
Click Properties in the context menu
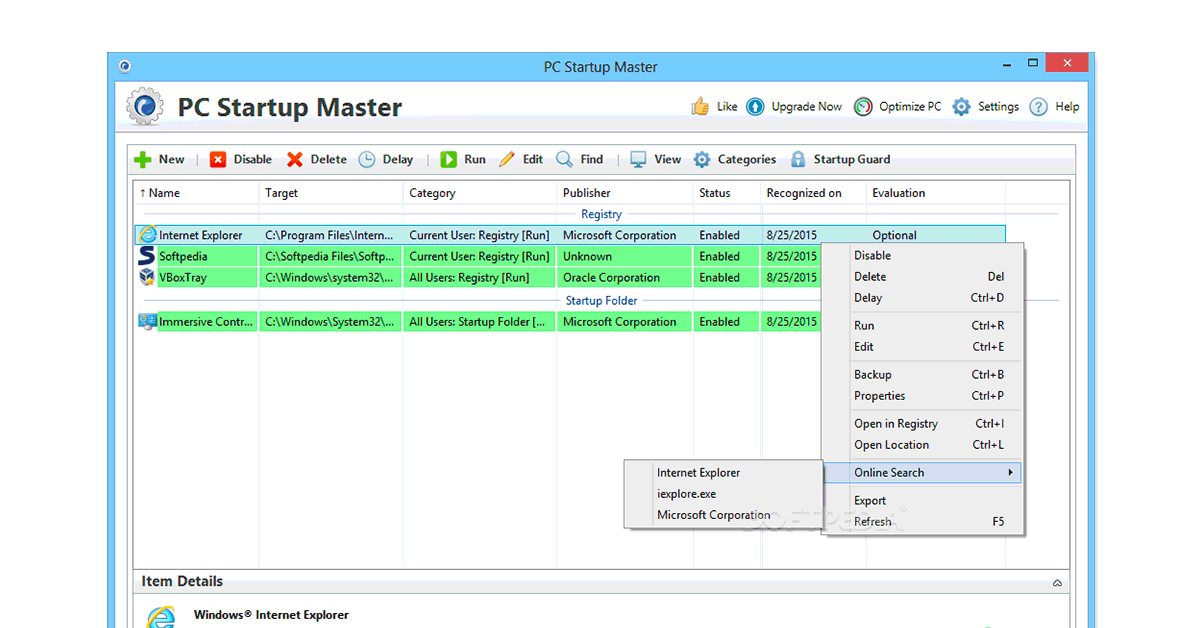[879, 396]
